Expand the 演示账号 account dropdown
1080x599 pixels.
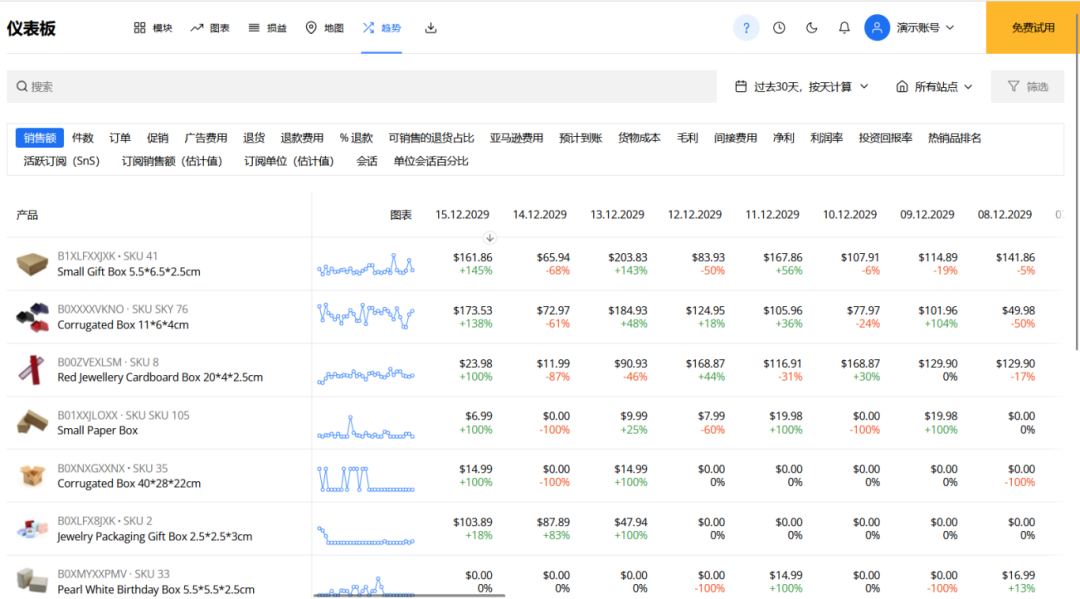click(925, 28)
